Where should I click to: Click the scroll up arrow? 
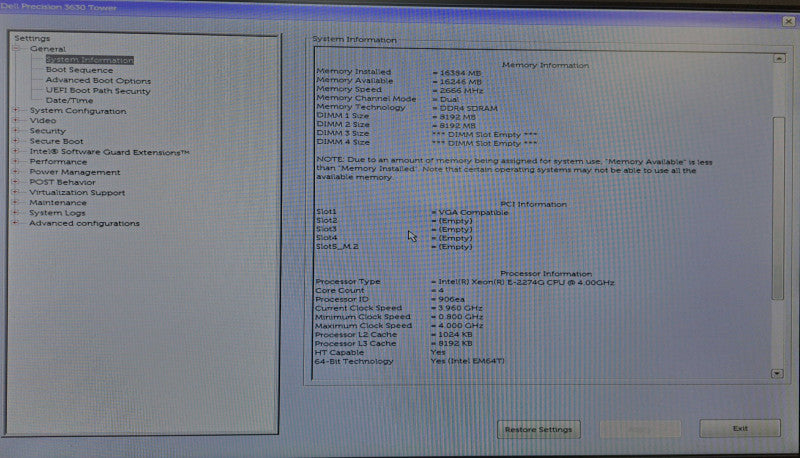click(779, 59)
